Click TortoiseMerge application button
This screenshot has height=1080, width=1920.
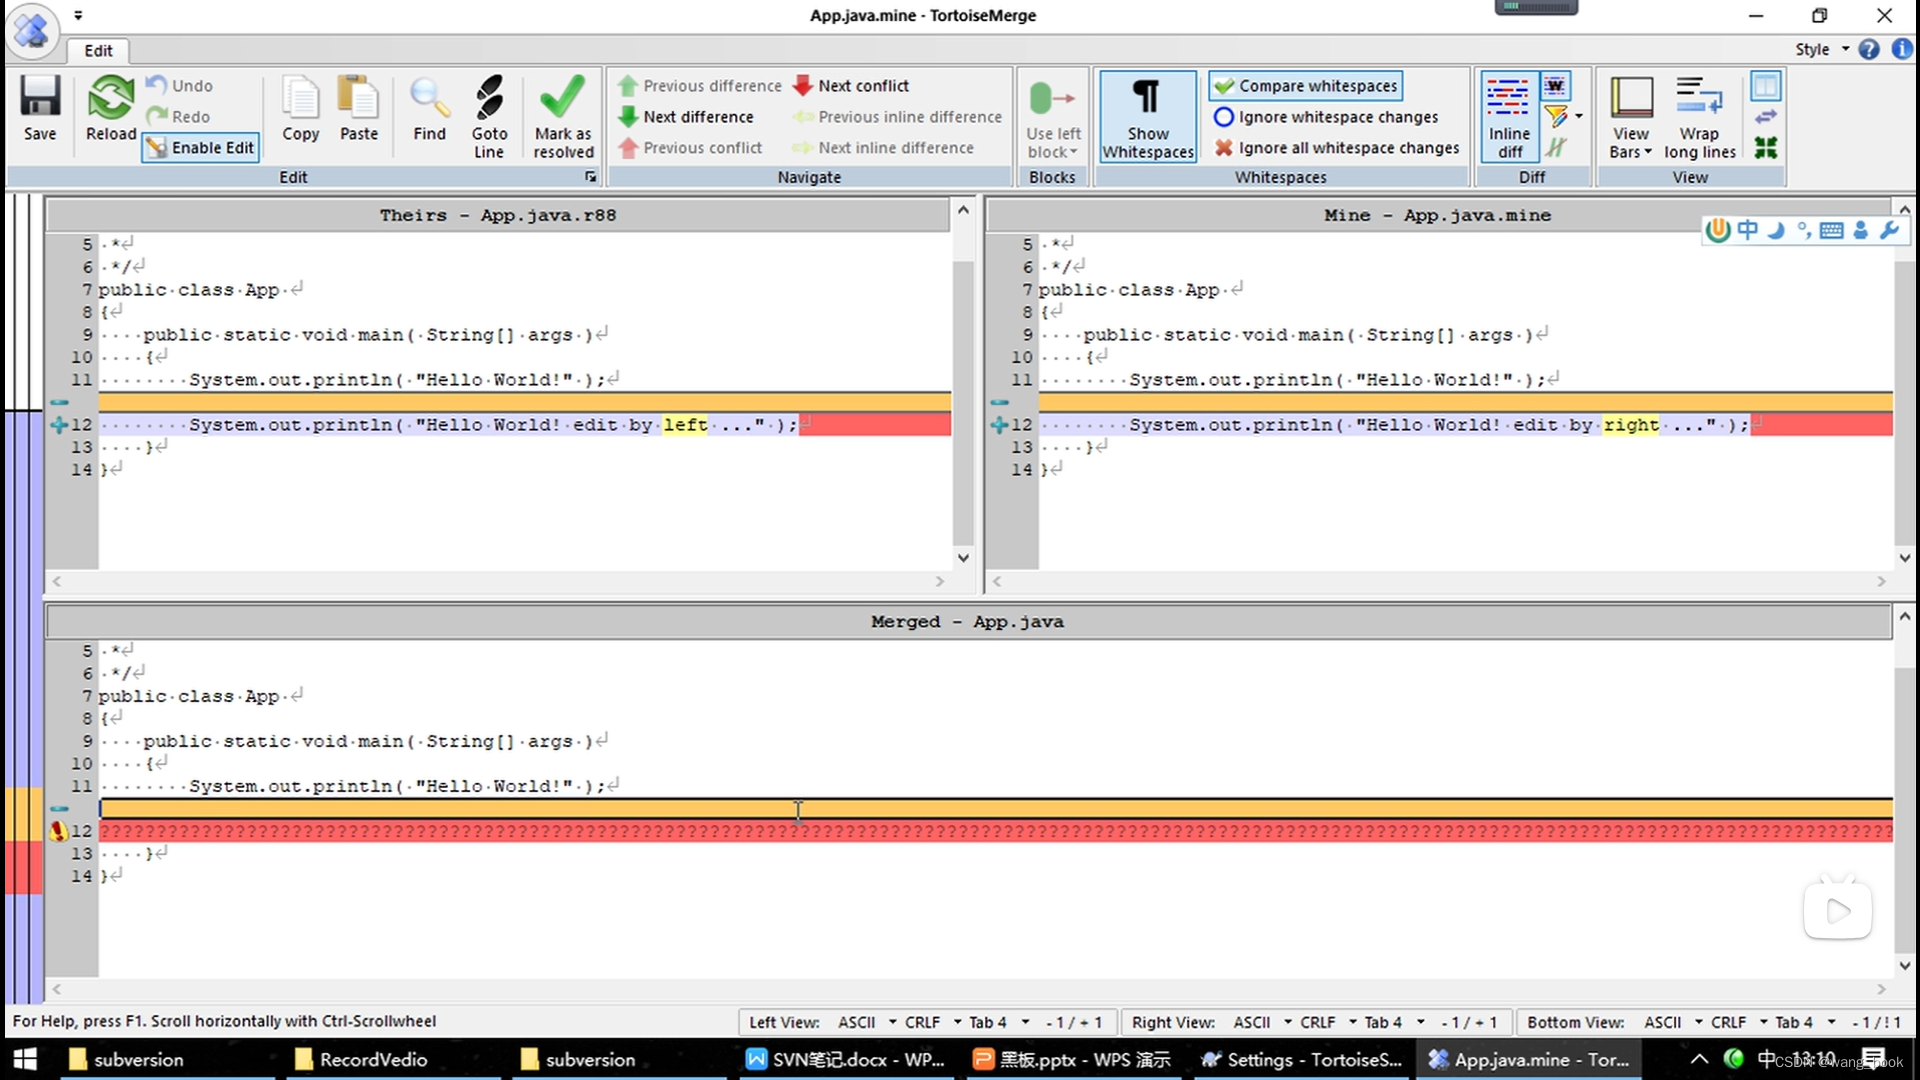(x=31, y=30)
